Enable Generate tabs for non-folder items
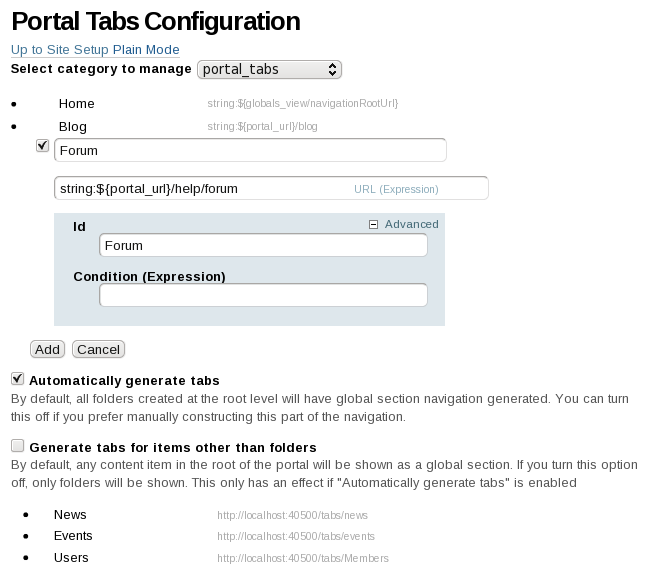654x577 pixels. [17, 446]
